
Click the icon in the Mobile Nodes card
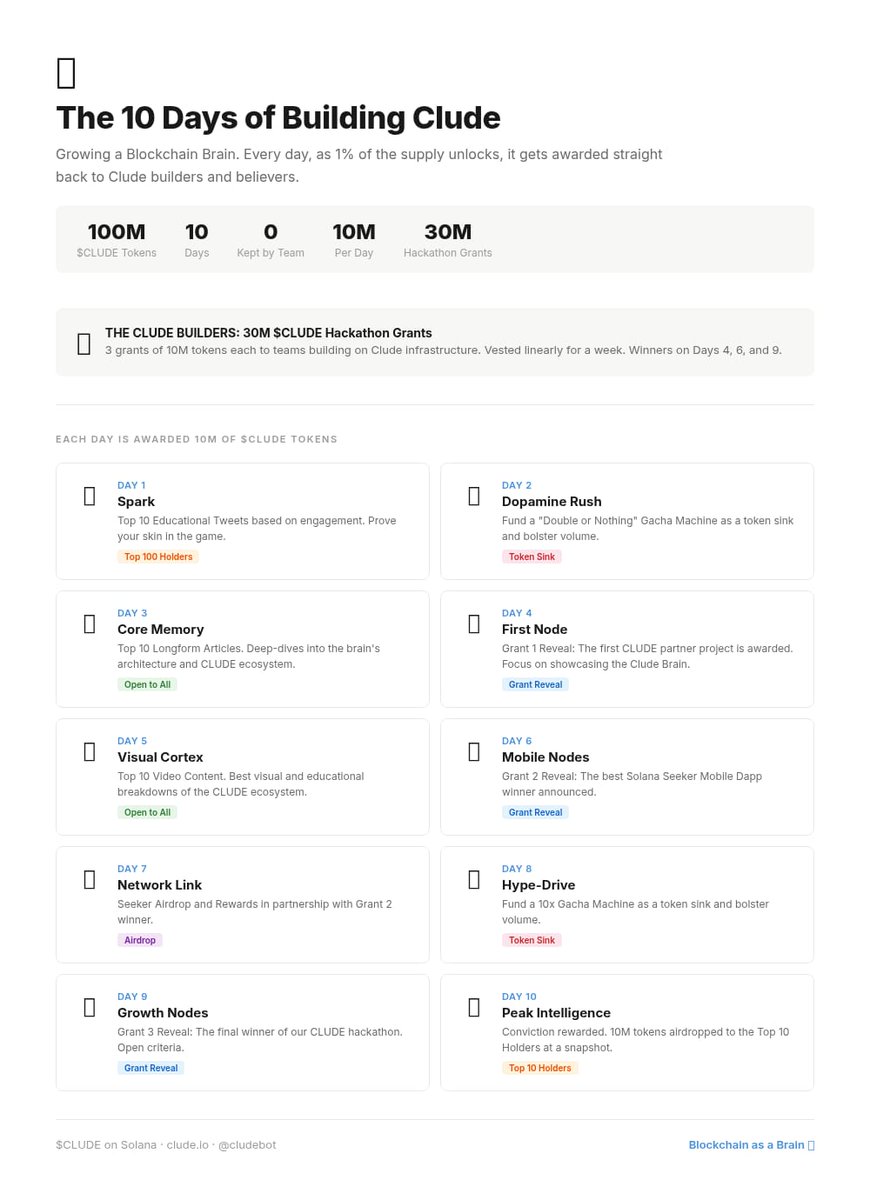point(474,752)
